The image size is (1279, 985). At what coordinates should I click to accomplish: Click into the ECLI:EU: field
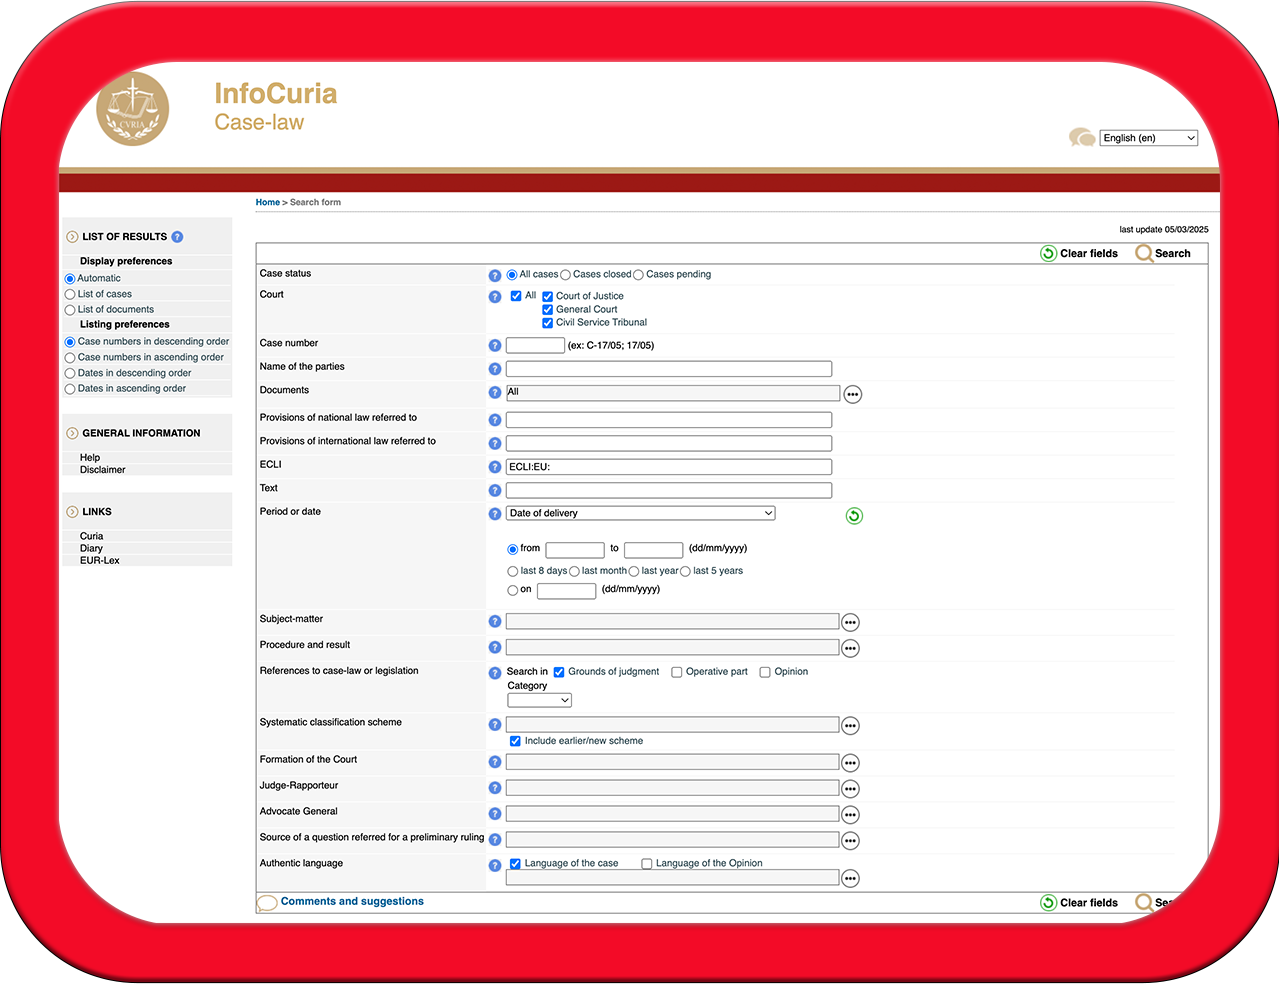669,467
